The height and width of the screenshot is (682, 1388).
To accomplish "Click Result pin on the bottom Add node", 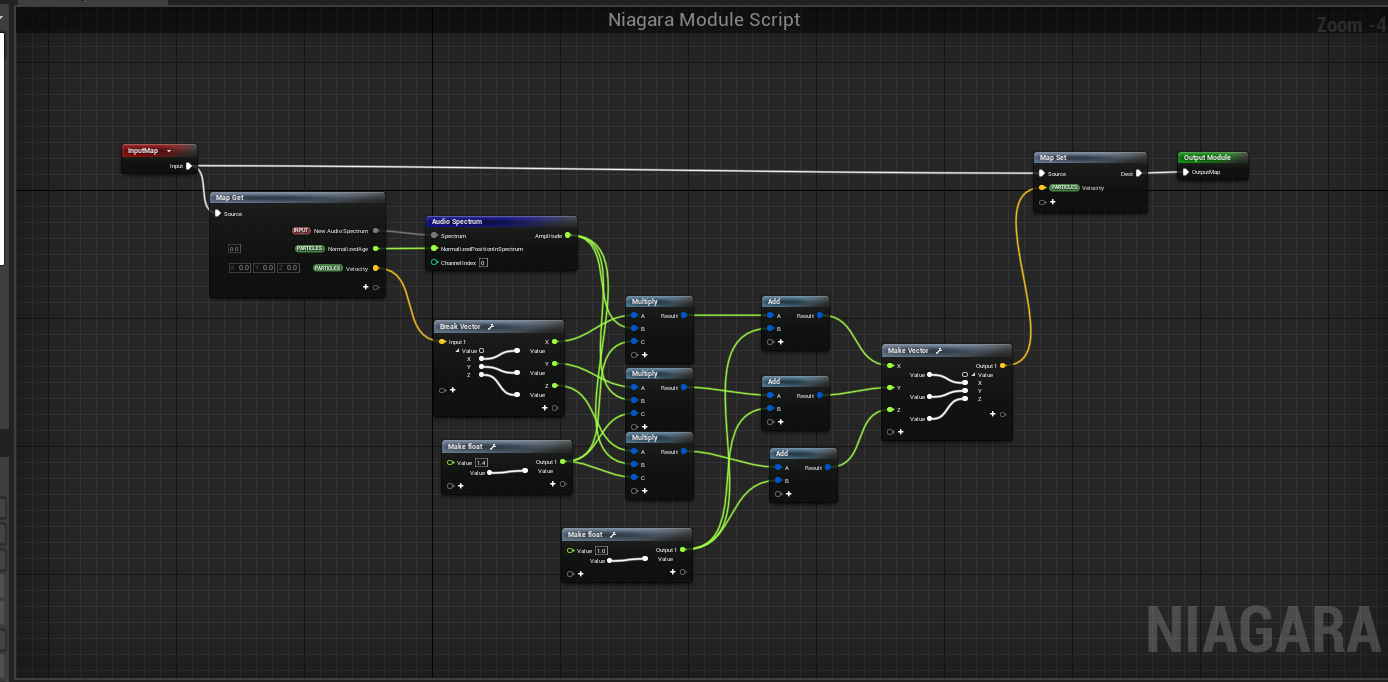I will 828,468.
